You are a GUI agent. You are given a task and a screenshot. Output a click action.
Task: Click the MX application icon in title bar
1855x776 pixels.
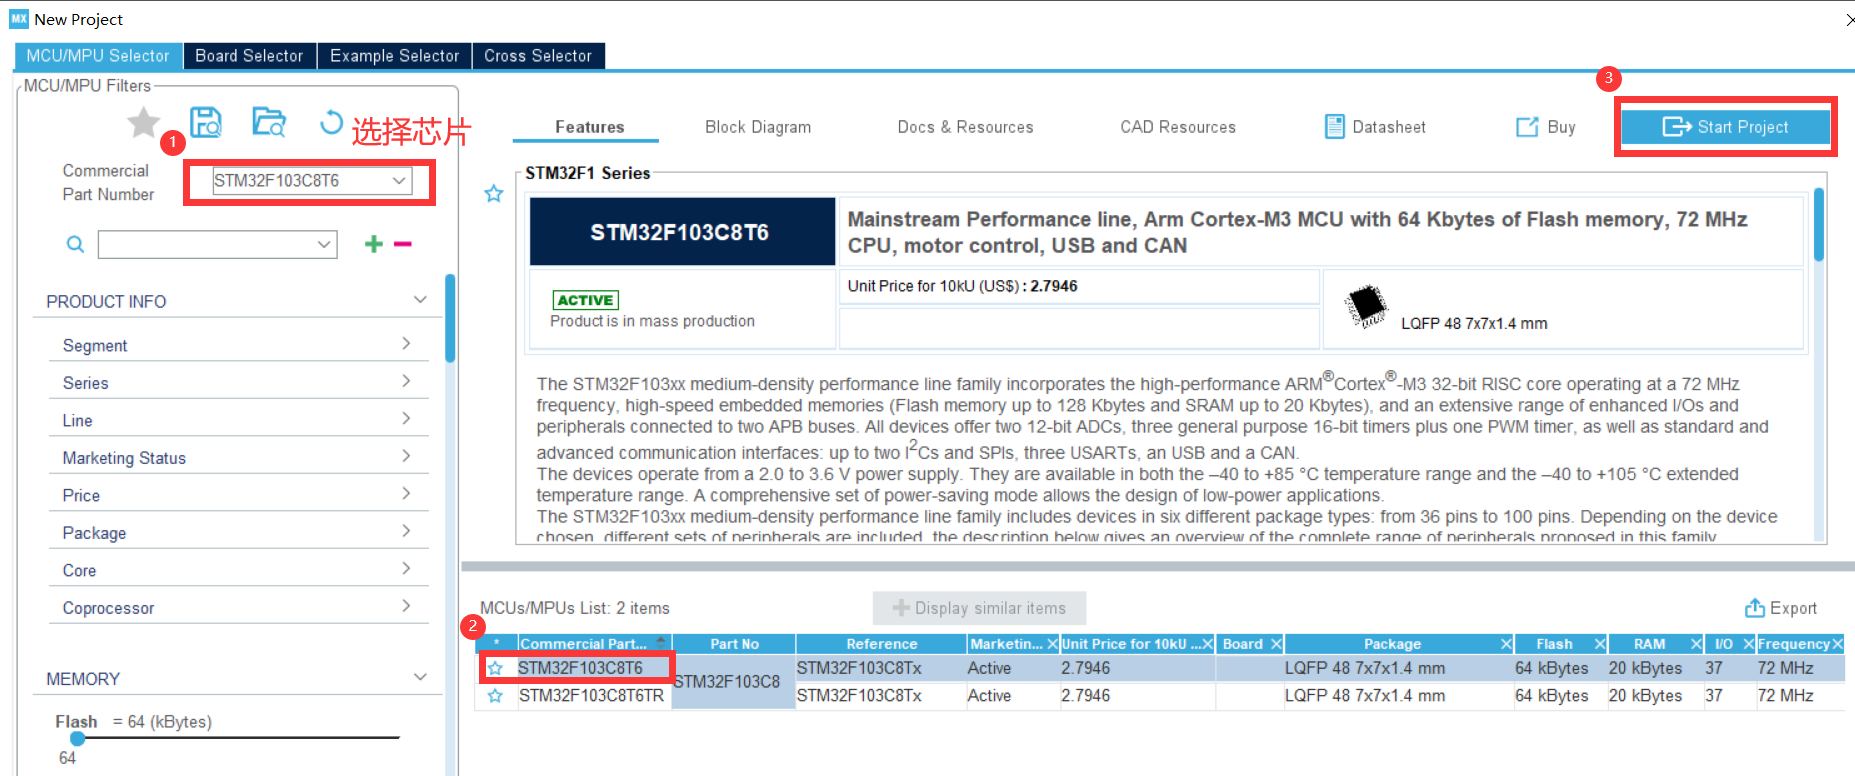coord(19,19)
